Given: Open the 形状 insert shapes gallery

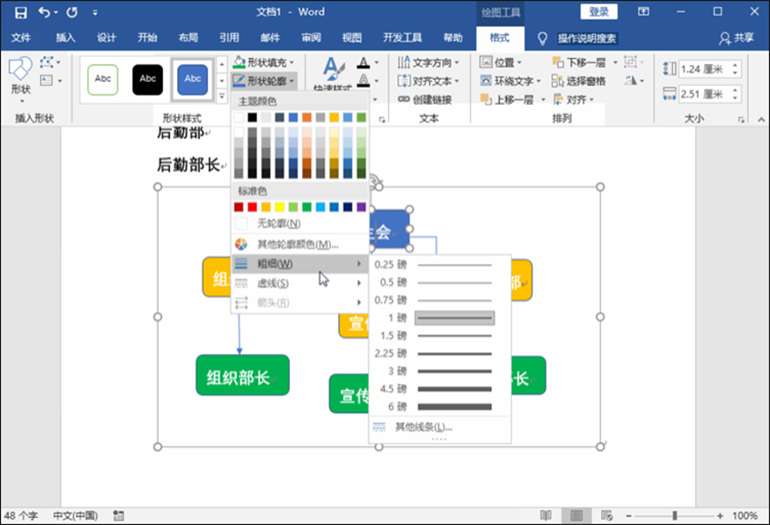Looking at the screenshot, I should point(21,80).
